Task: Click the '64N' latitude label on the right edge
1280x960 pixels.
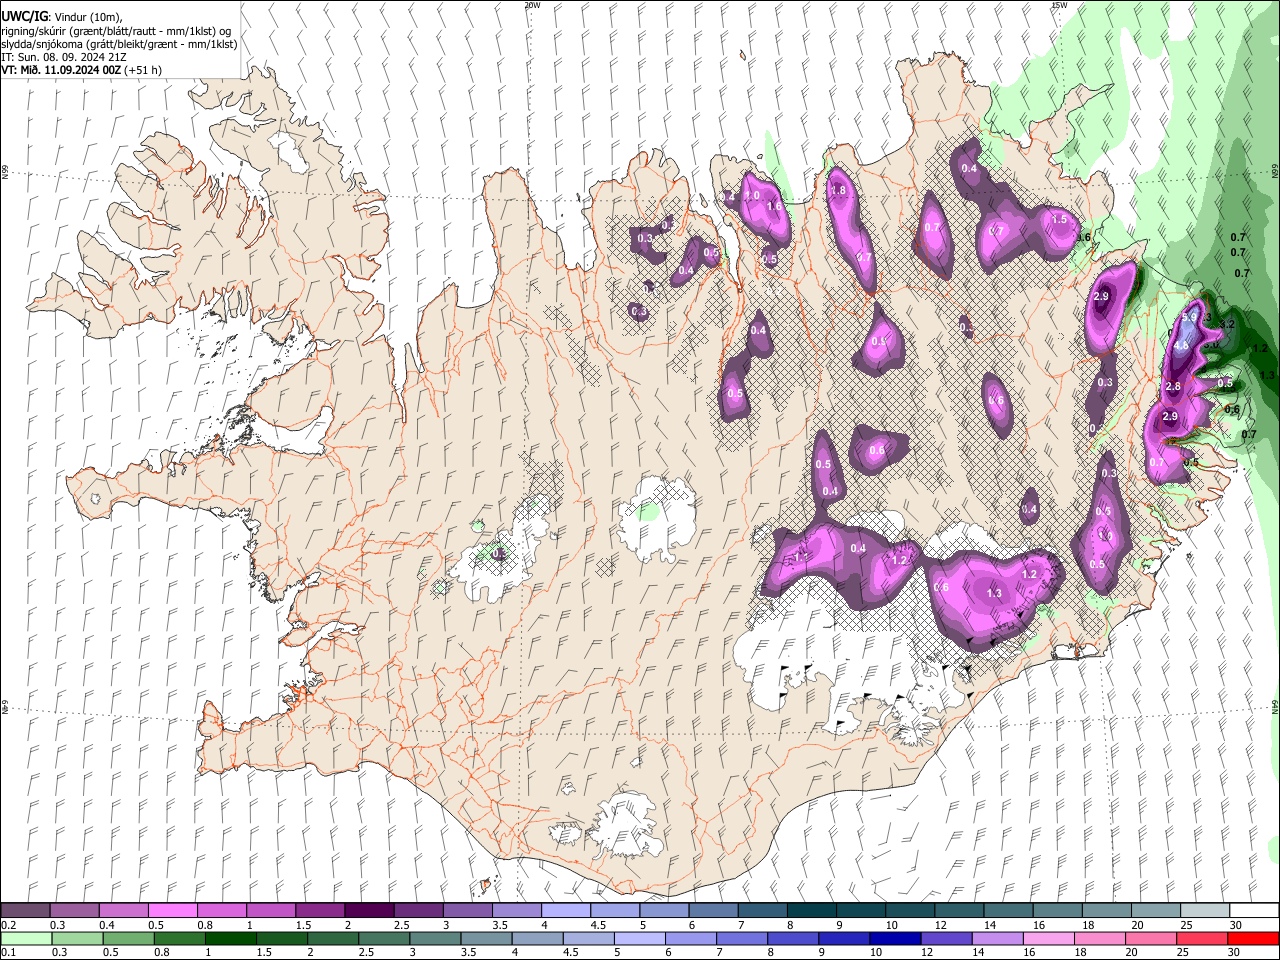Action: [1275, 705]
